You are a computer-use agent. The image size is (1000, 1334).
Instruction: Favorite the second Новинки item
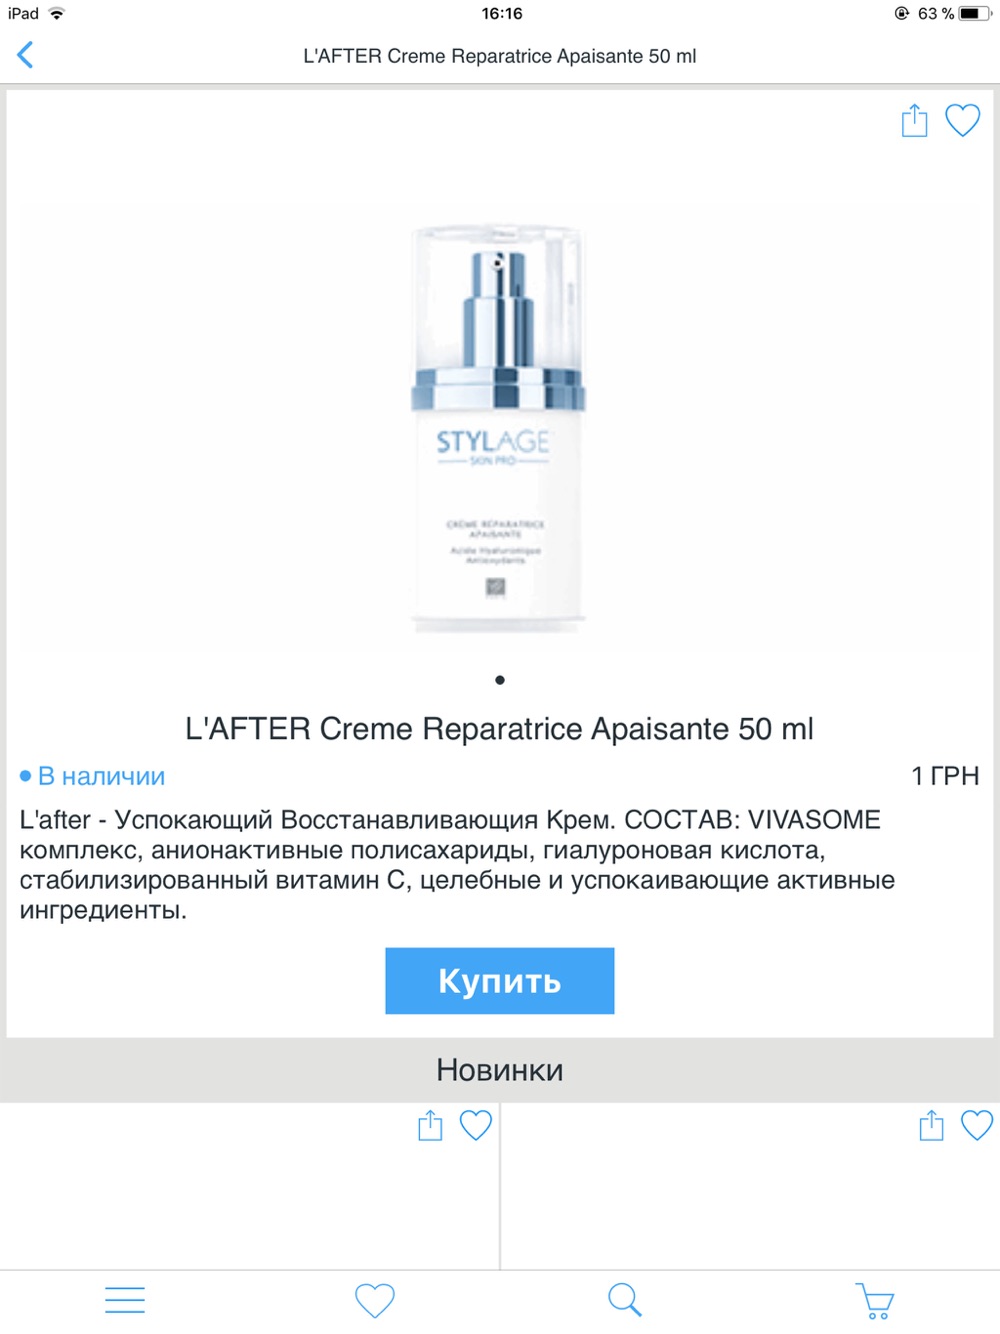977,1125
